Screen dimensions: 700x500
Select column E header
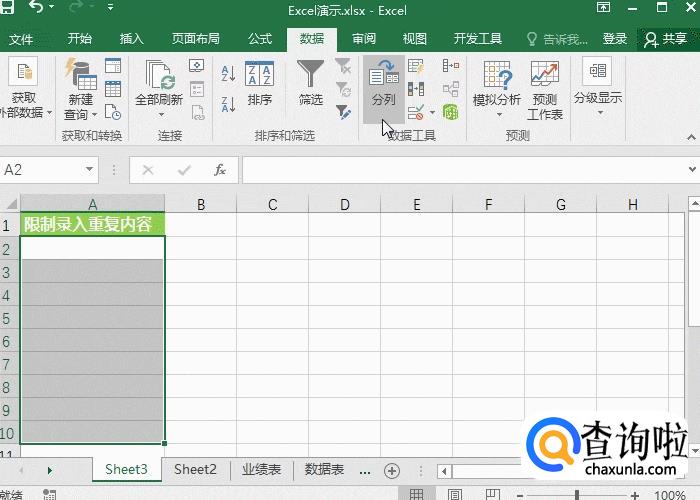coord(417,205)
